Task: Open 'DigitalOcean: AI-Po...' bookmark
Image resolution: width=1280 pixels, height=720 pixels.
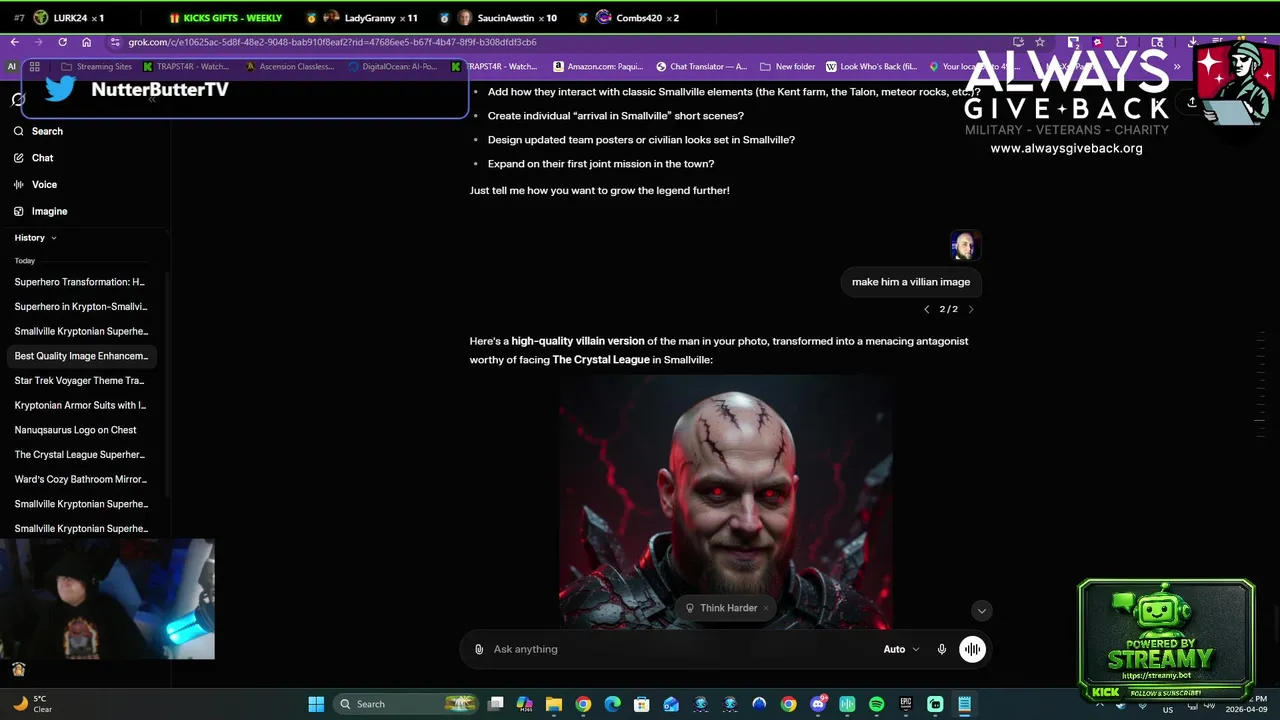Action: [x=393, y=67]
